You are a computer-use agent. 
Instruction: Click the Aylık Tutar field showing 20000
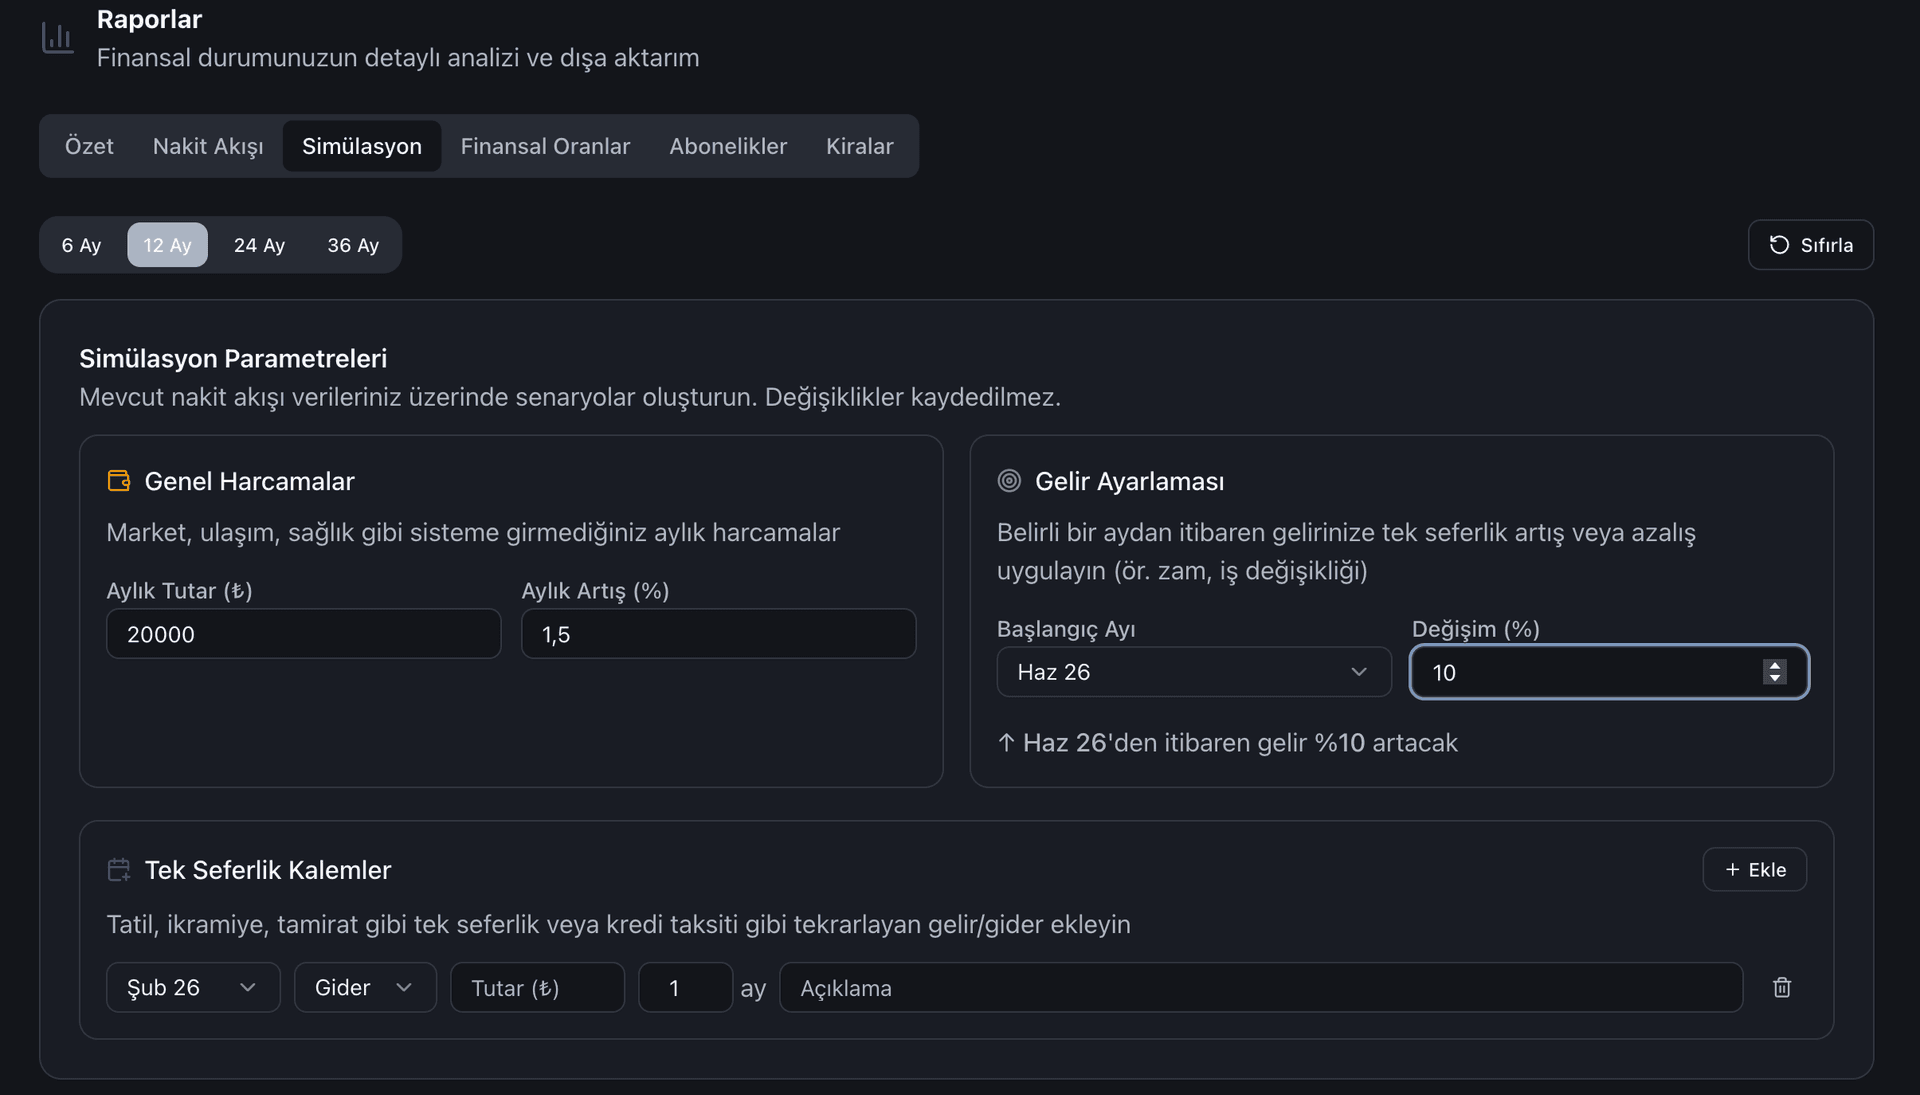pos(303,633)
